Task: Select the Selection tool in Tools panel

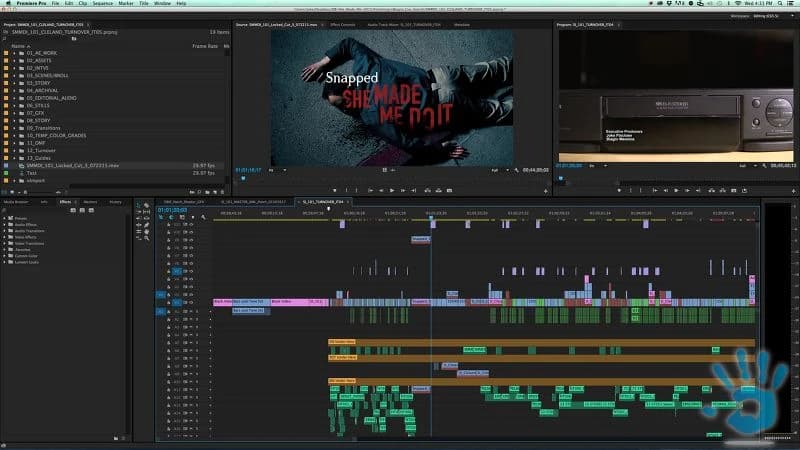Action: click(139, 205)
